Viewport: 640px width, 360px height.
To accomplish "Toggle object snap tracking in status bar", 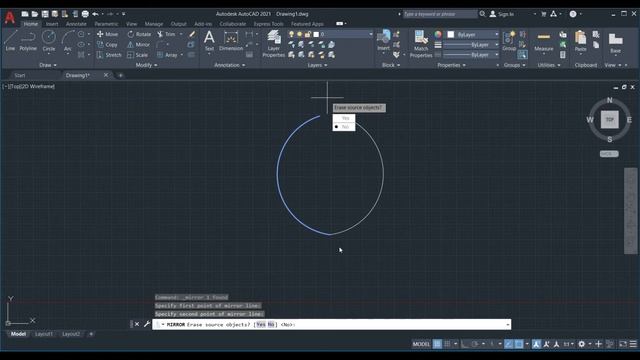I will [508, 344].
